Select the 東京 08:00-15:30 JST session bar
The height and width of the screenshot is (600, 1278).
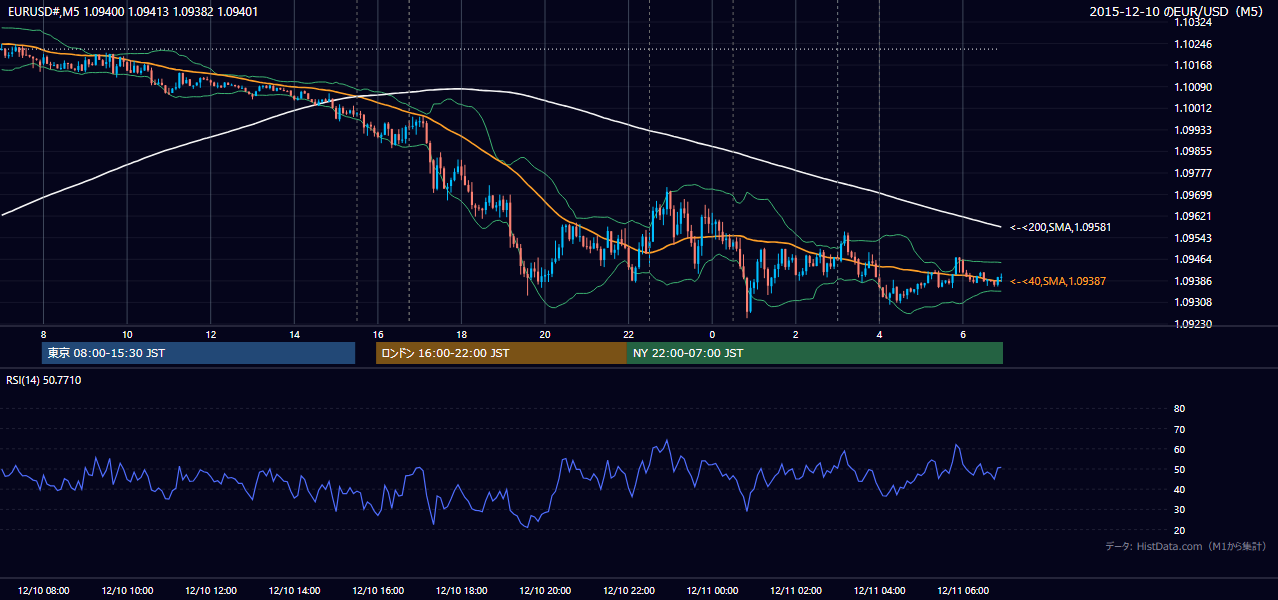(x=199, y=353)
